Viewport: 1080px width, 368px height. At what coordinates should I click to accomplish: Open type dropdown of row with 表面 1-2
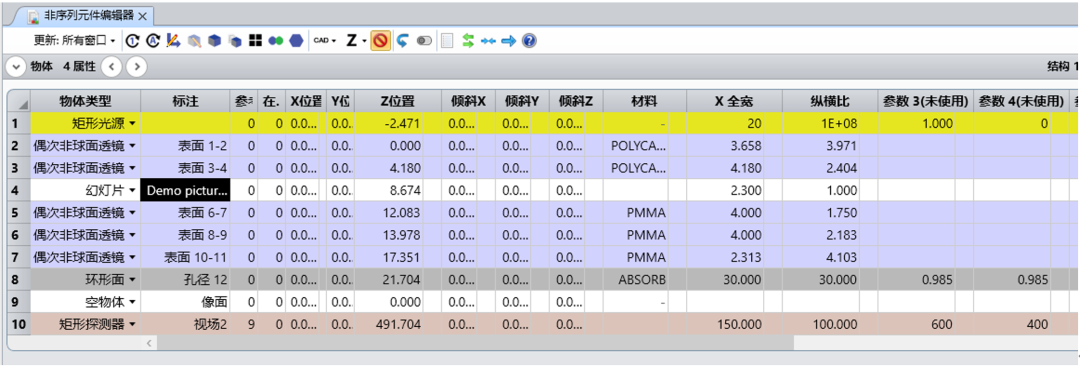[132, 145]
